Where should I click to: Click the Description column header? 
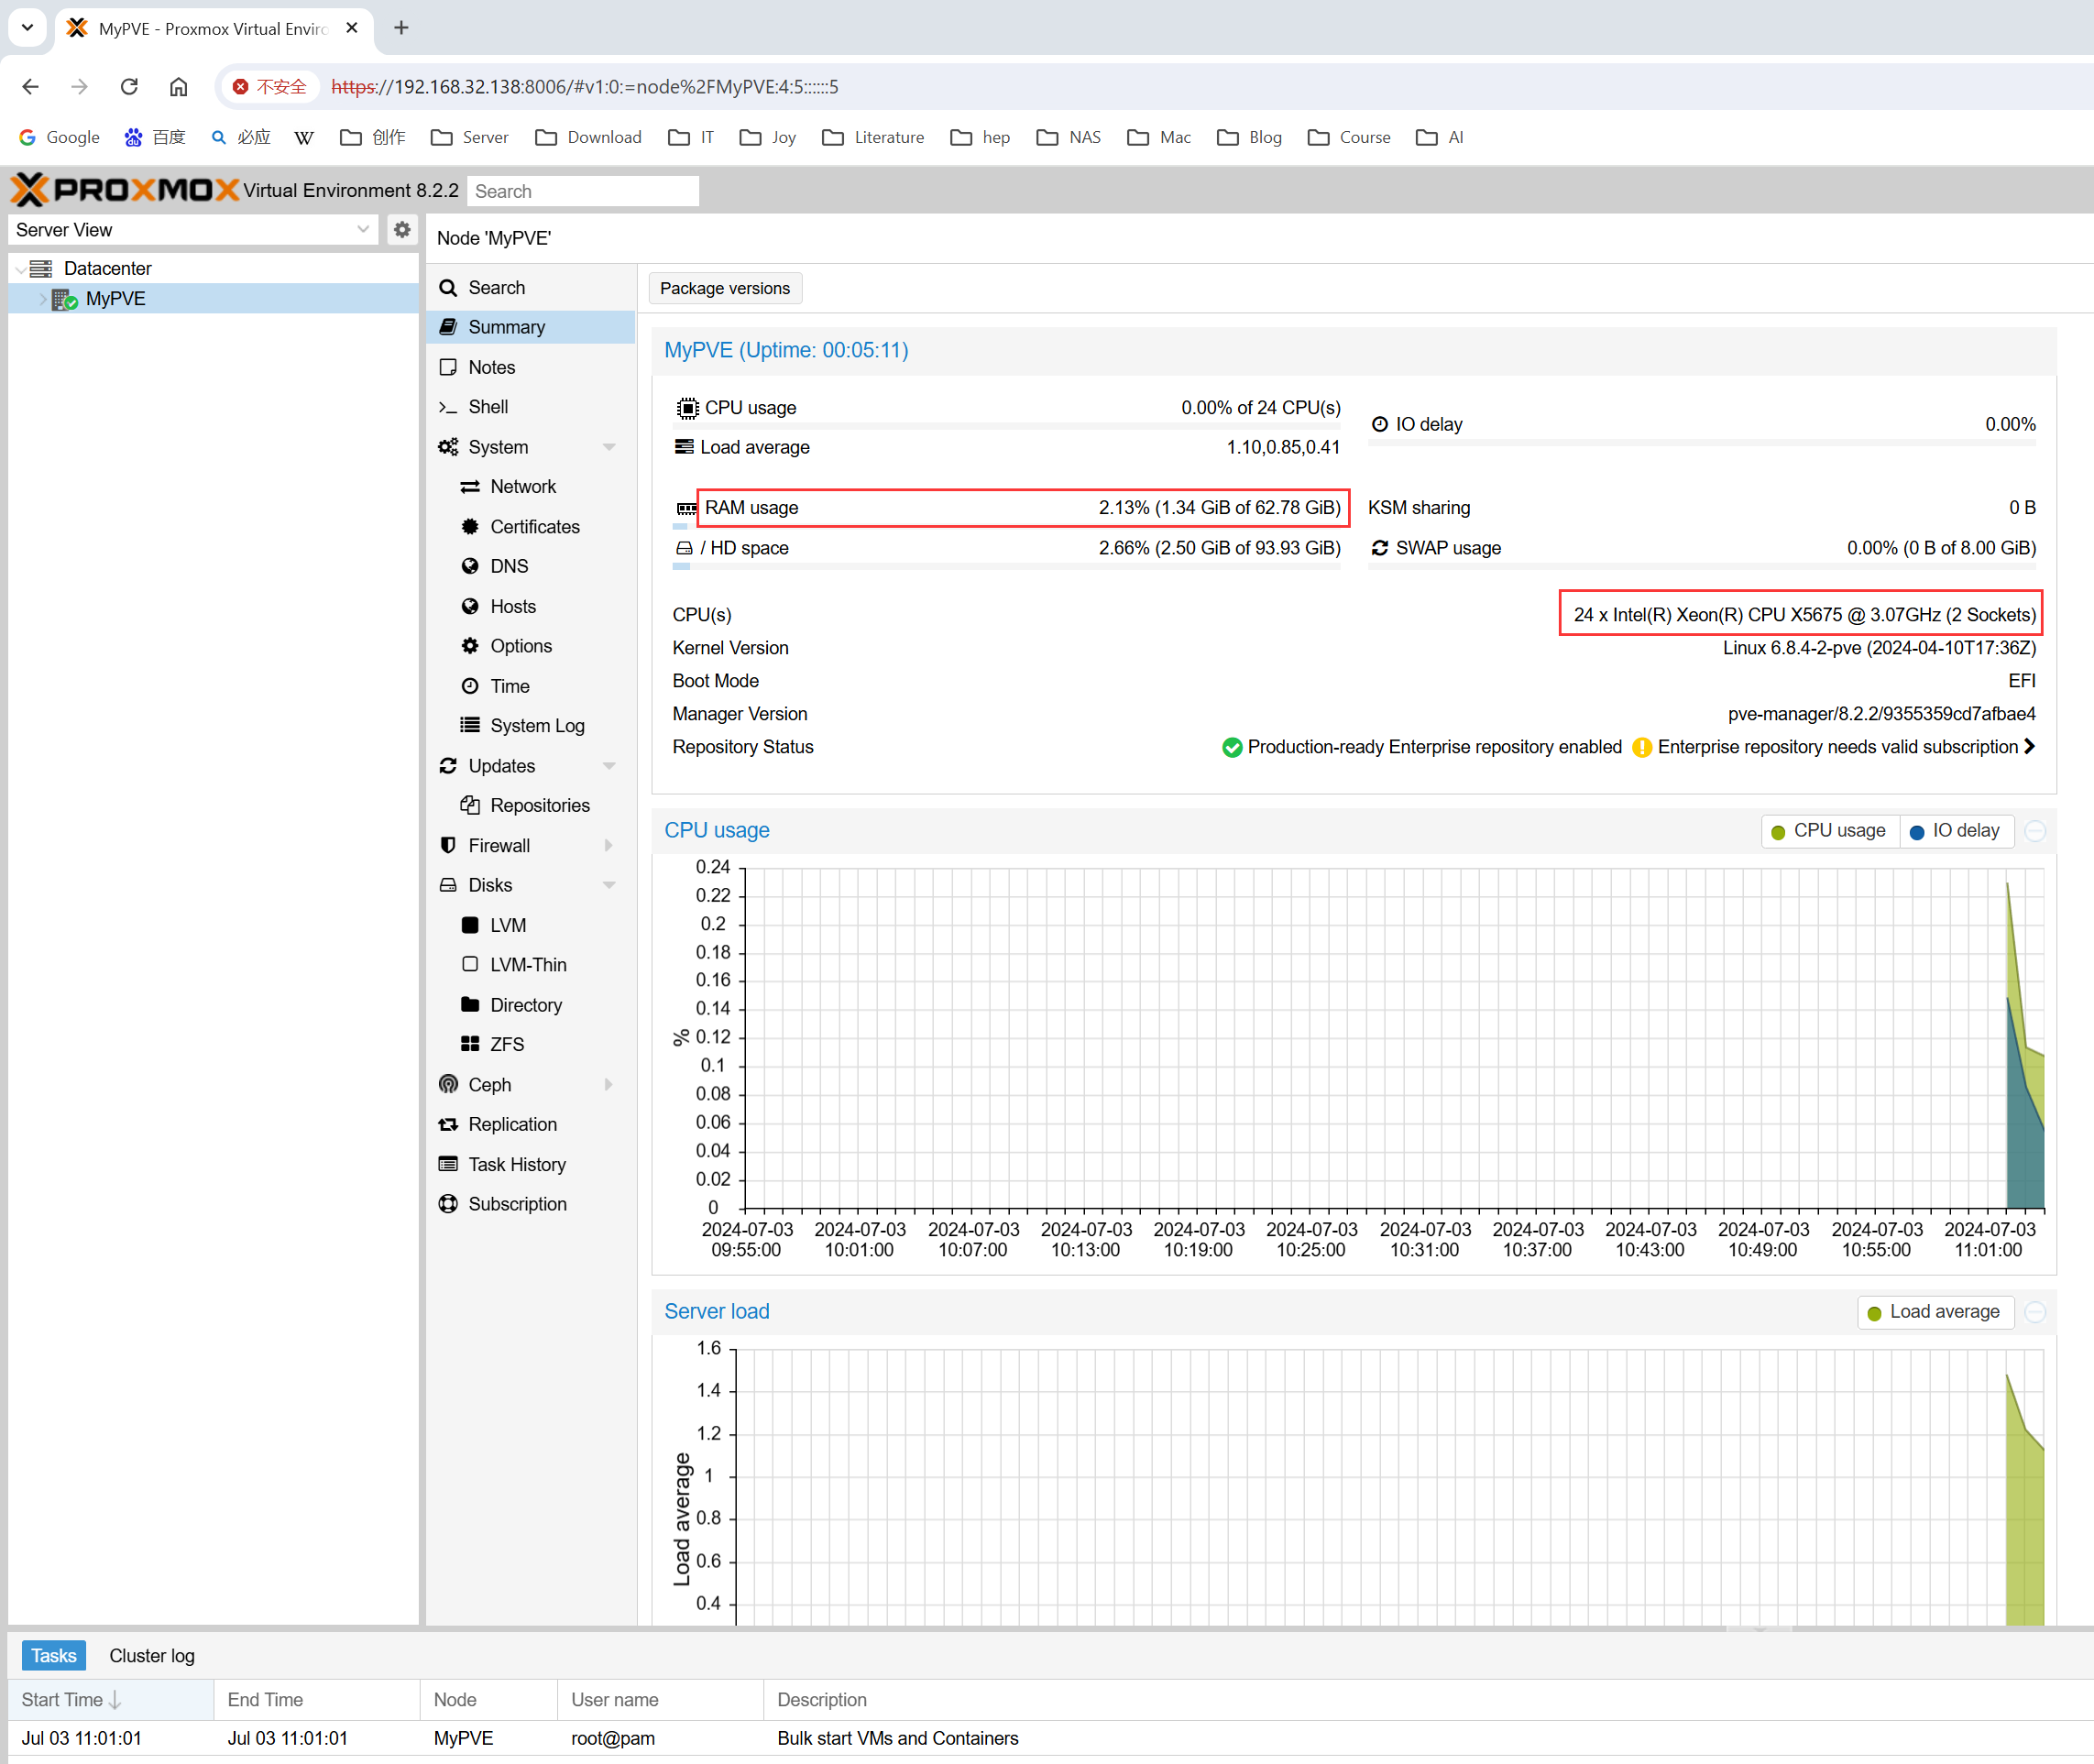click(1428, 1700)
